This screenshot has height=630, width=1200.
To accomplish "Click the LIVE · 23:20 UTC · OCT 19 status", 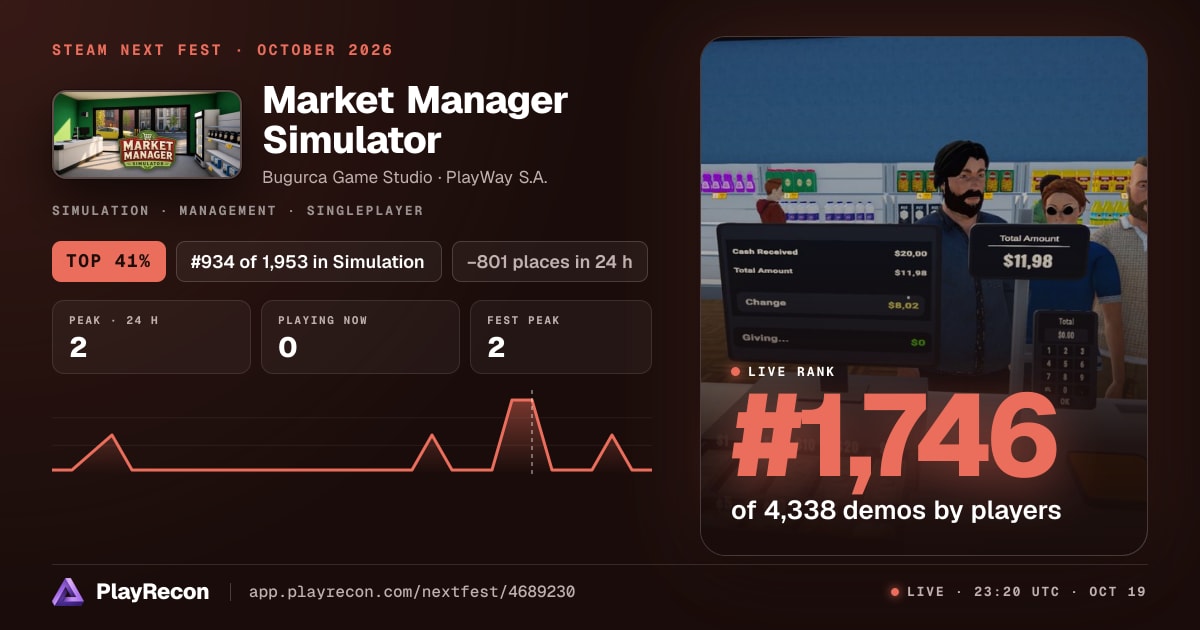I will 1026,592.
